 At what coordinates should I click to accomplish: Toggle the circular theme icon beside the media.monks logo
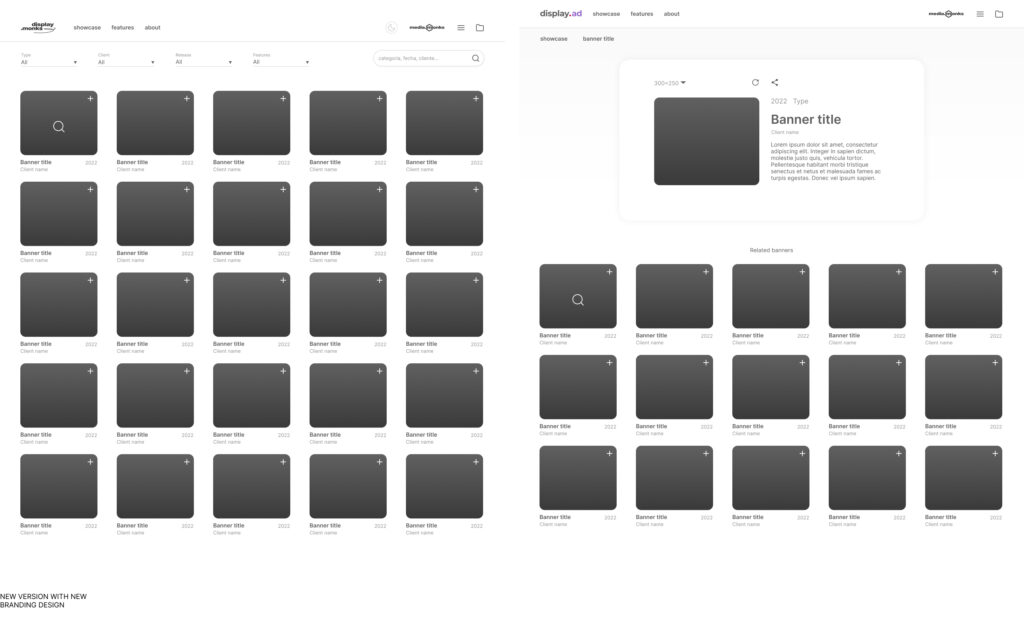392,28
